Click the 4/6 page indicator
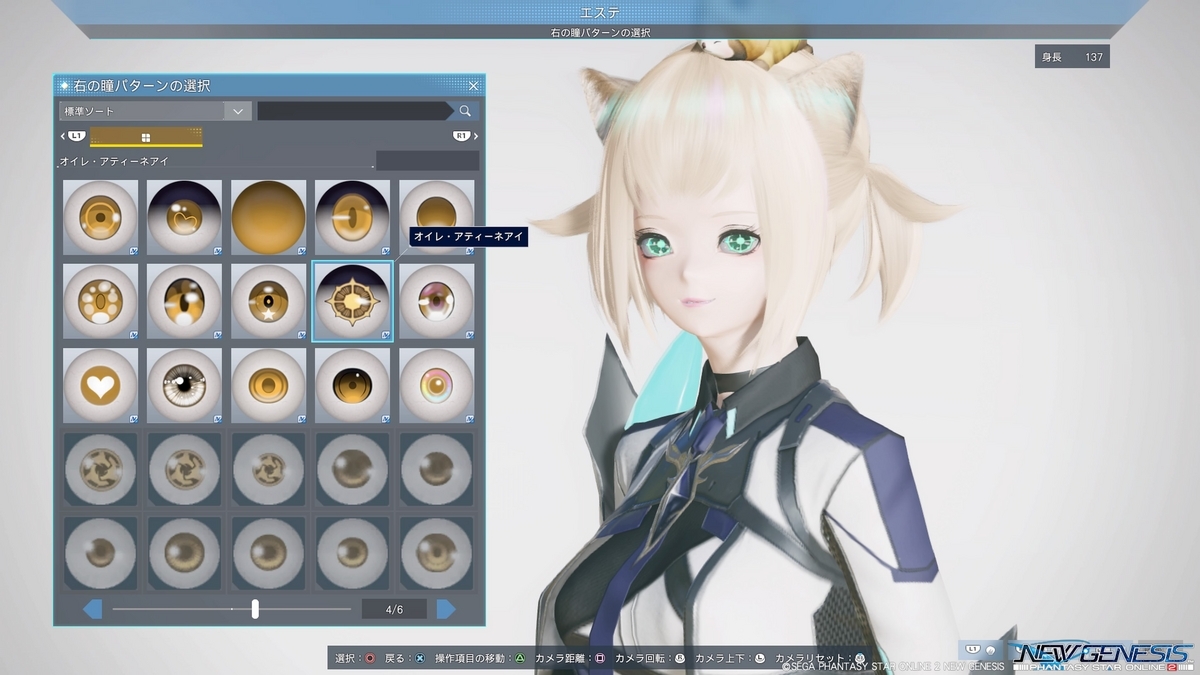The image size is (1200, 675). click(395, 609)
